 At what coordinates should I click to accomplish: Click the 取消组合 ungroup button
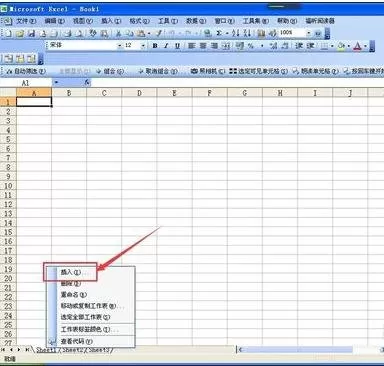pyautogui.click(x=158, y=71)
